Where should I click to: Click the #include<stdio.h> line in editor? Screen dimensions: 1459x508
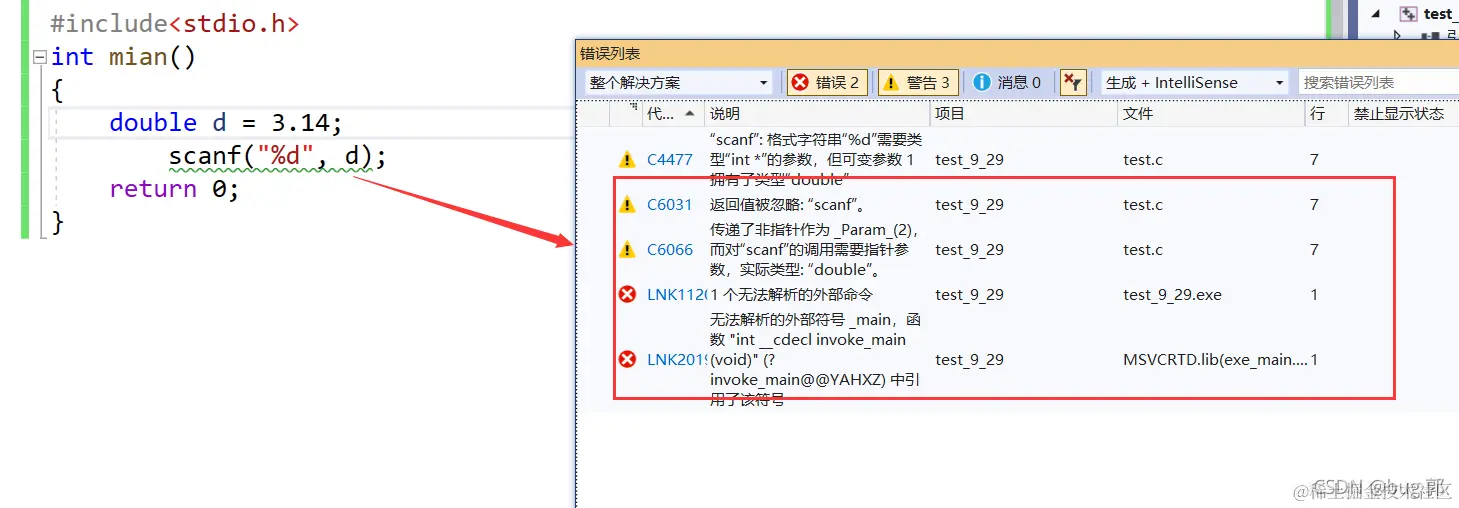pyautogui.click(x=174, y=23)
